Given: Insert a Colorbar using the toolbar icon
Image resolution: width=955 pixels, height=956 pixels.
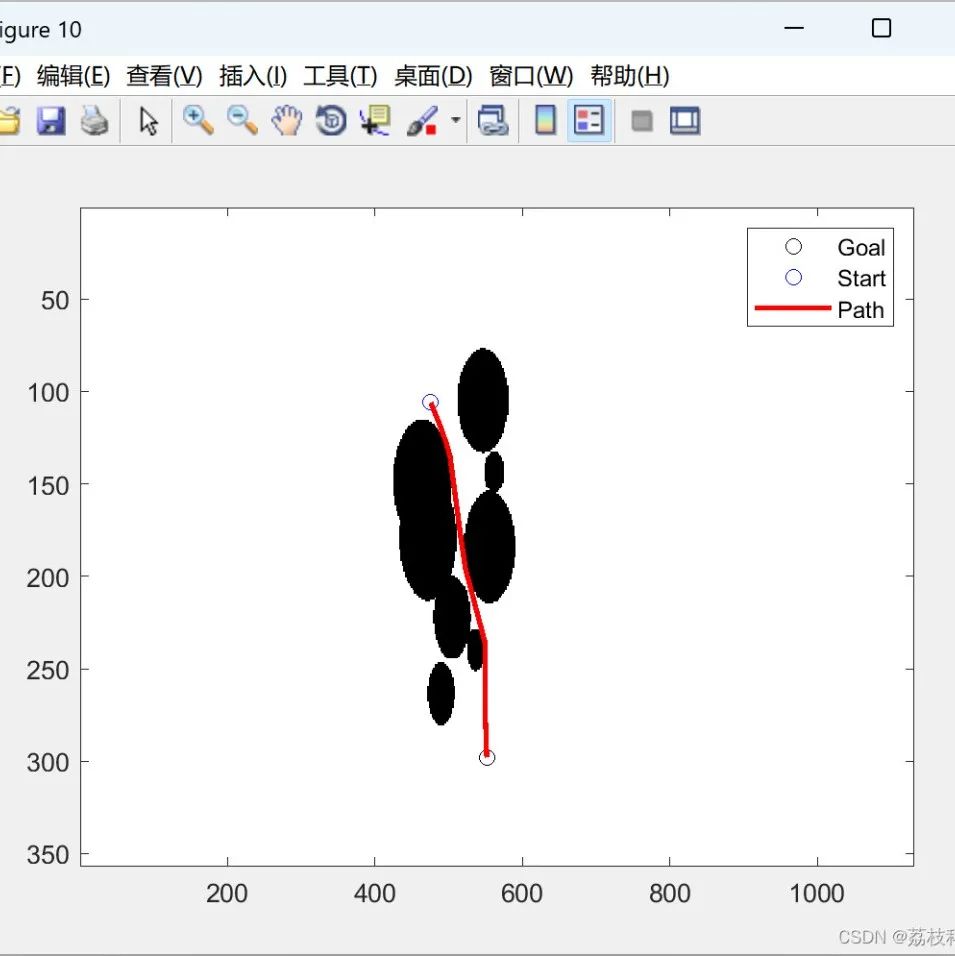Looking at the screenshot, I should coord(545,120).
